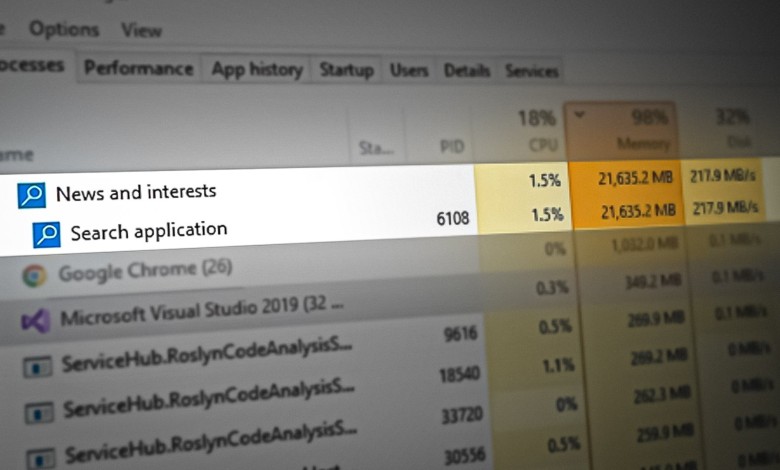Viewport: 780px width, 470px height.
Task: Click PID value 33720
Action: pos(462,415)
